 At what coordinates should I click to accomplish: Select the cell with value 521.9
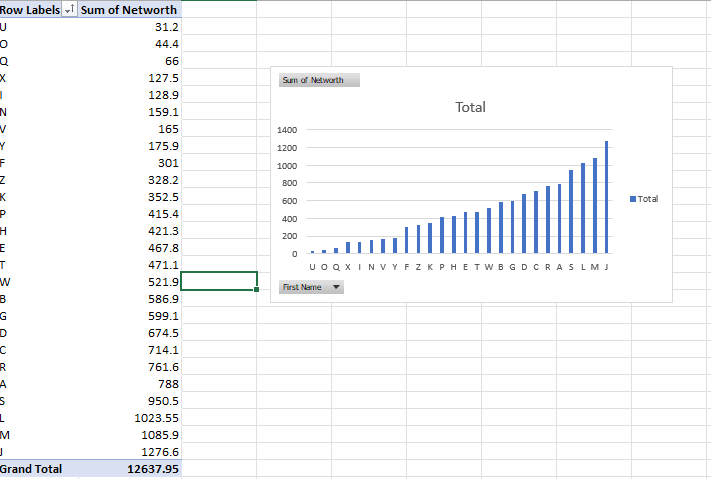(130, 282)
